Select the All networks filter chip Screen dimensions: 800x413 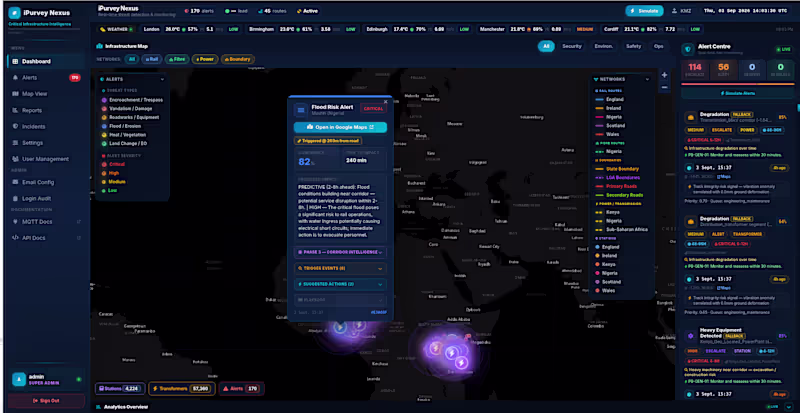pos(132,59)
